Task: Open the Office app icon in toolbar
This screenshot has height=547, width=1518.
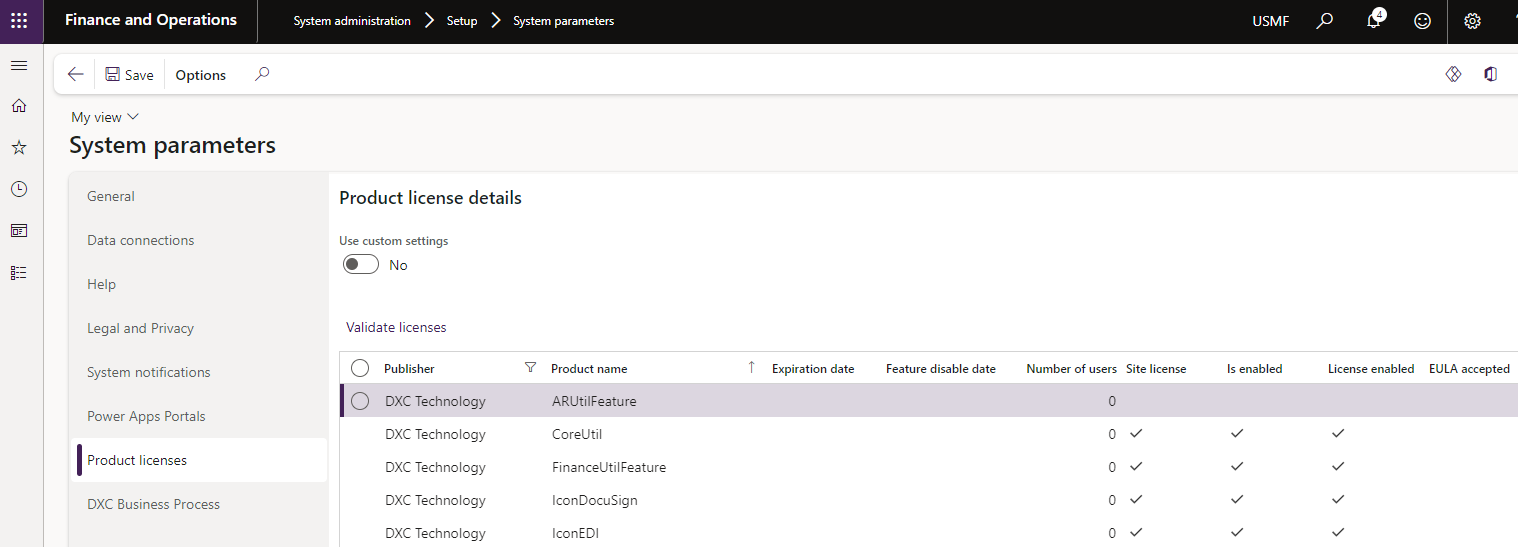Action: point(1490,75)
